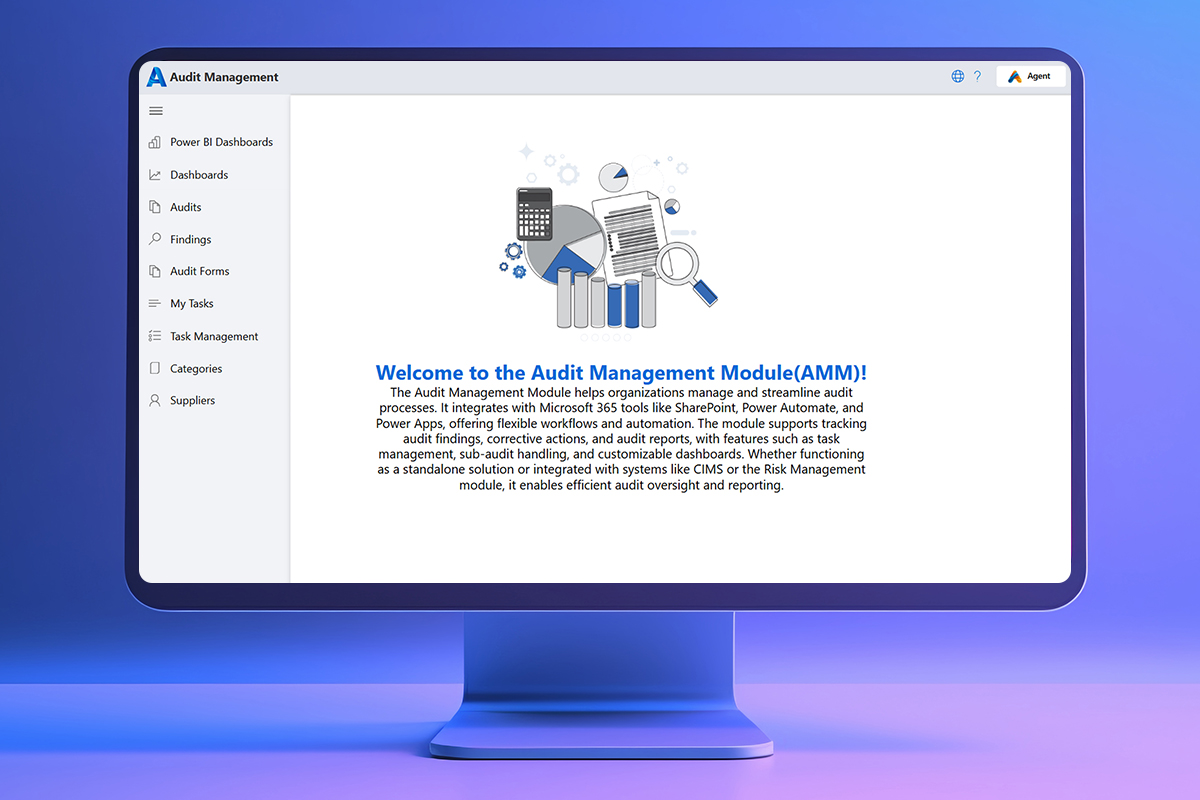Image resolution: width=1200 pixels, height=800 pixels.
Task: Open Audits via its copy icon
Action: pos(155,207)
